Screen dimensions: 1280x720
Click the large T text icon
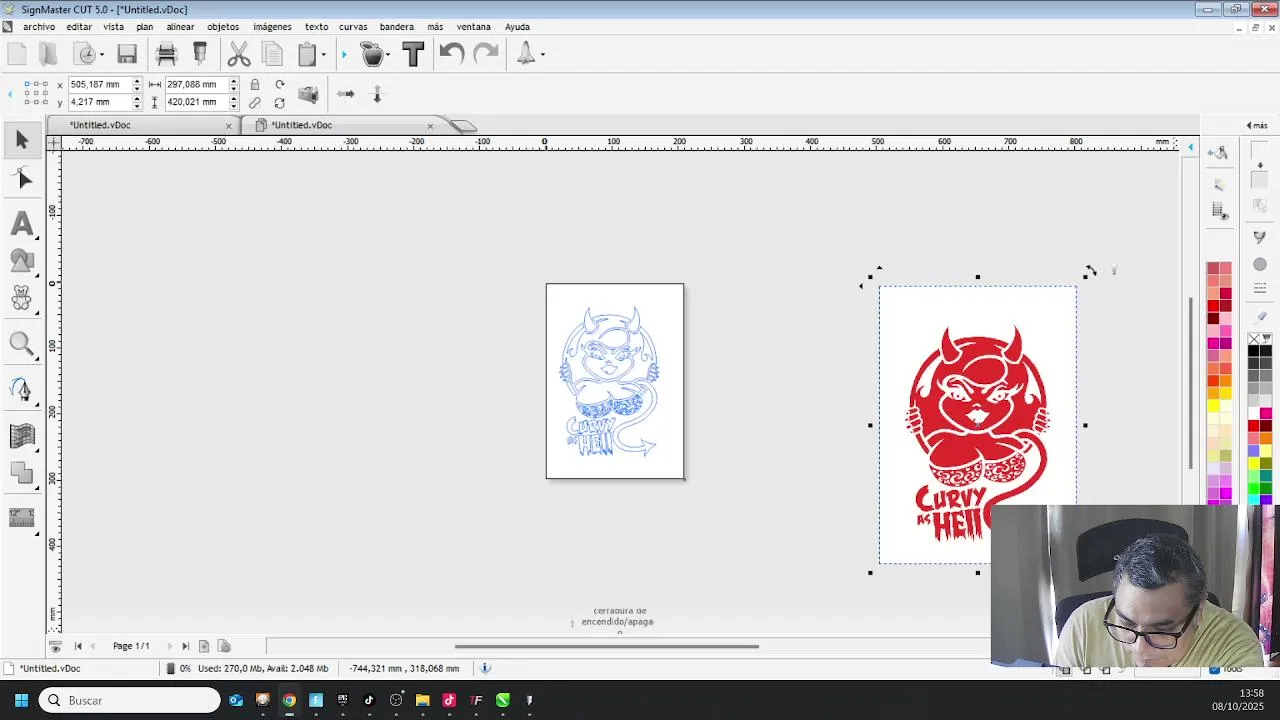click(x=413, y=54)
